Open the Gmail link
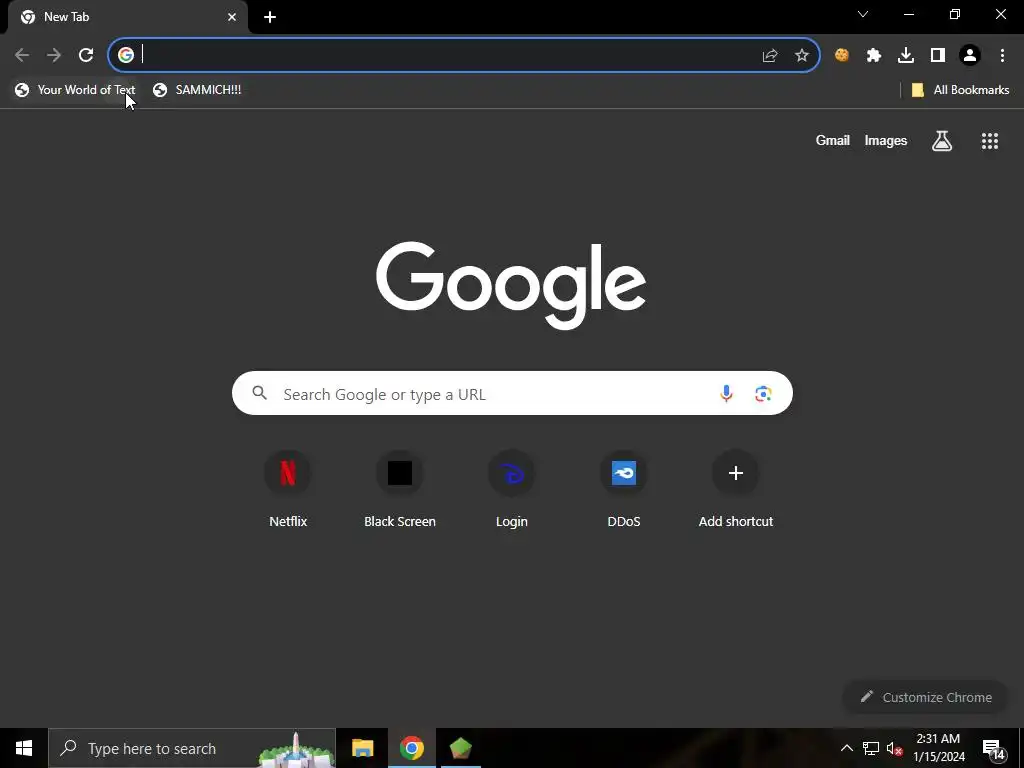Screen dimensions: 1024x768 832,140
